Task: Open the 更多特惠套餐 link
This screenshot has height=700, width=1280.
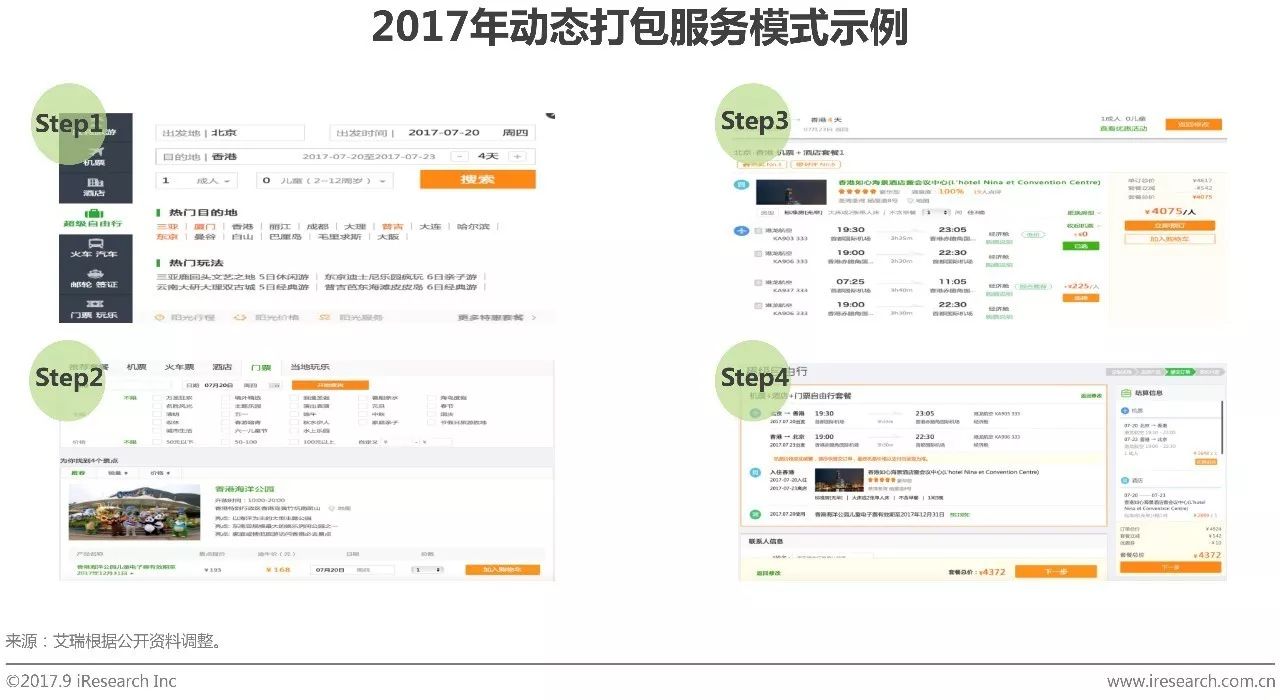Action: 496,318
